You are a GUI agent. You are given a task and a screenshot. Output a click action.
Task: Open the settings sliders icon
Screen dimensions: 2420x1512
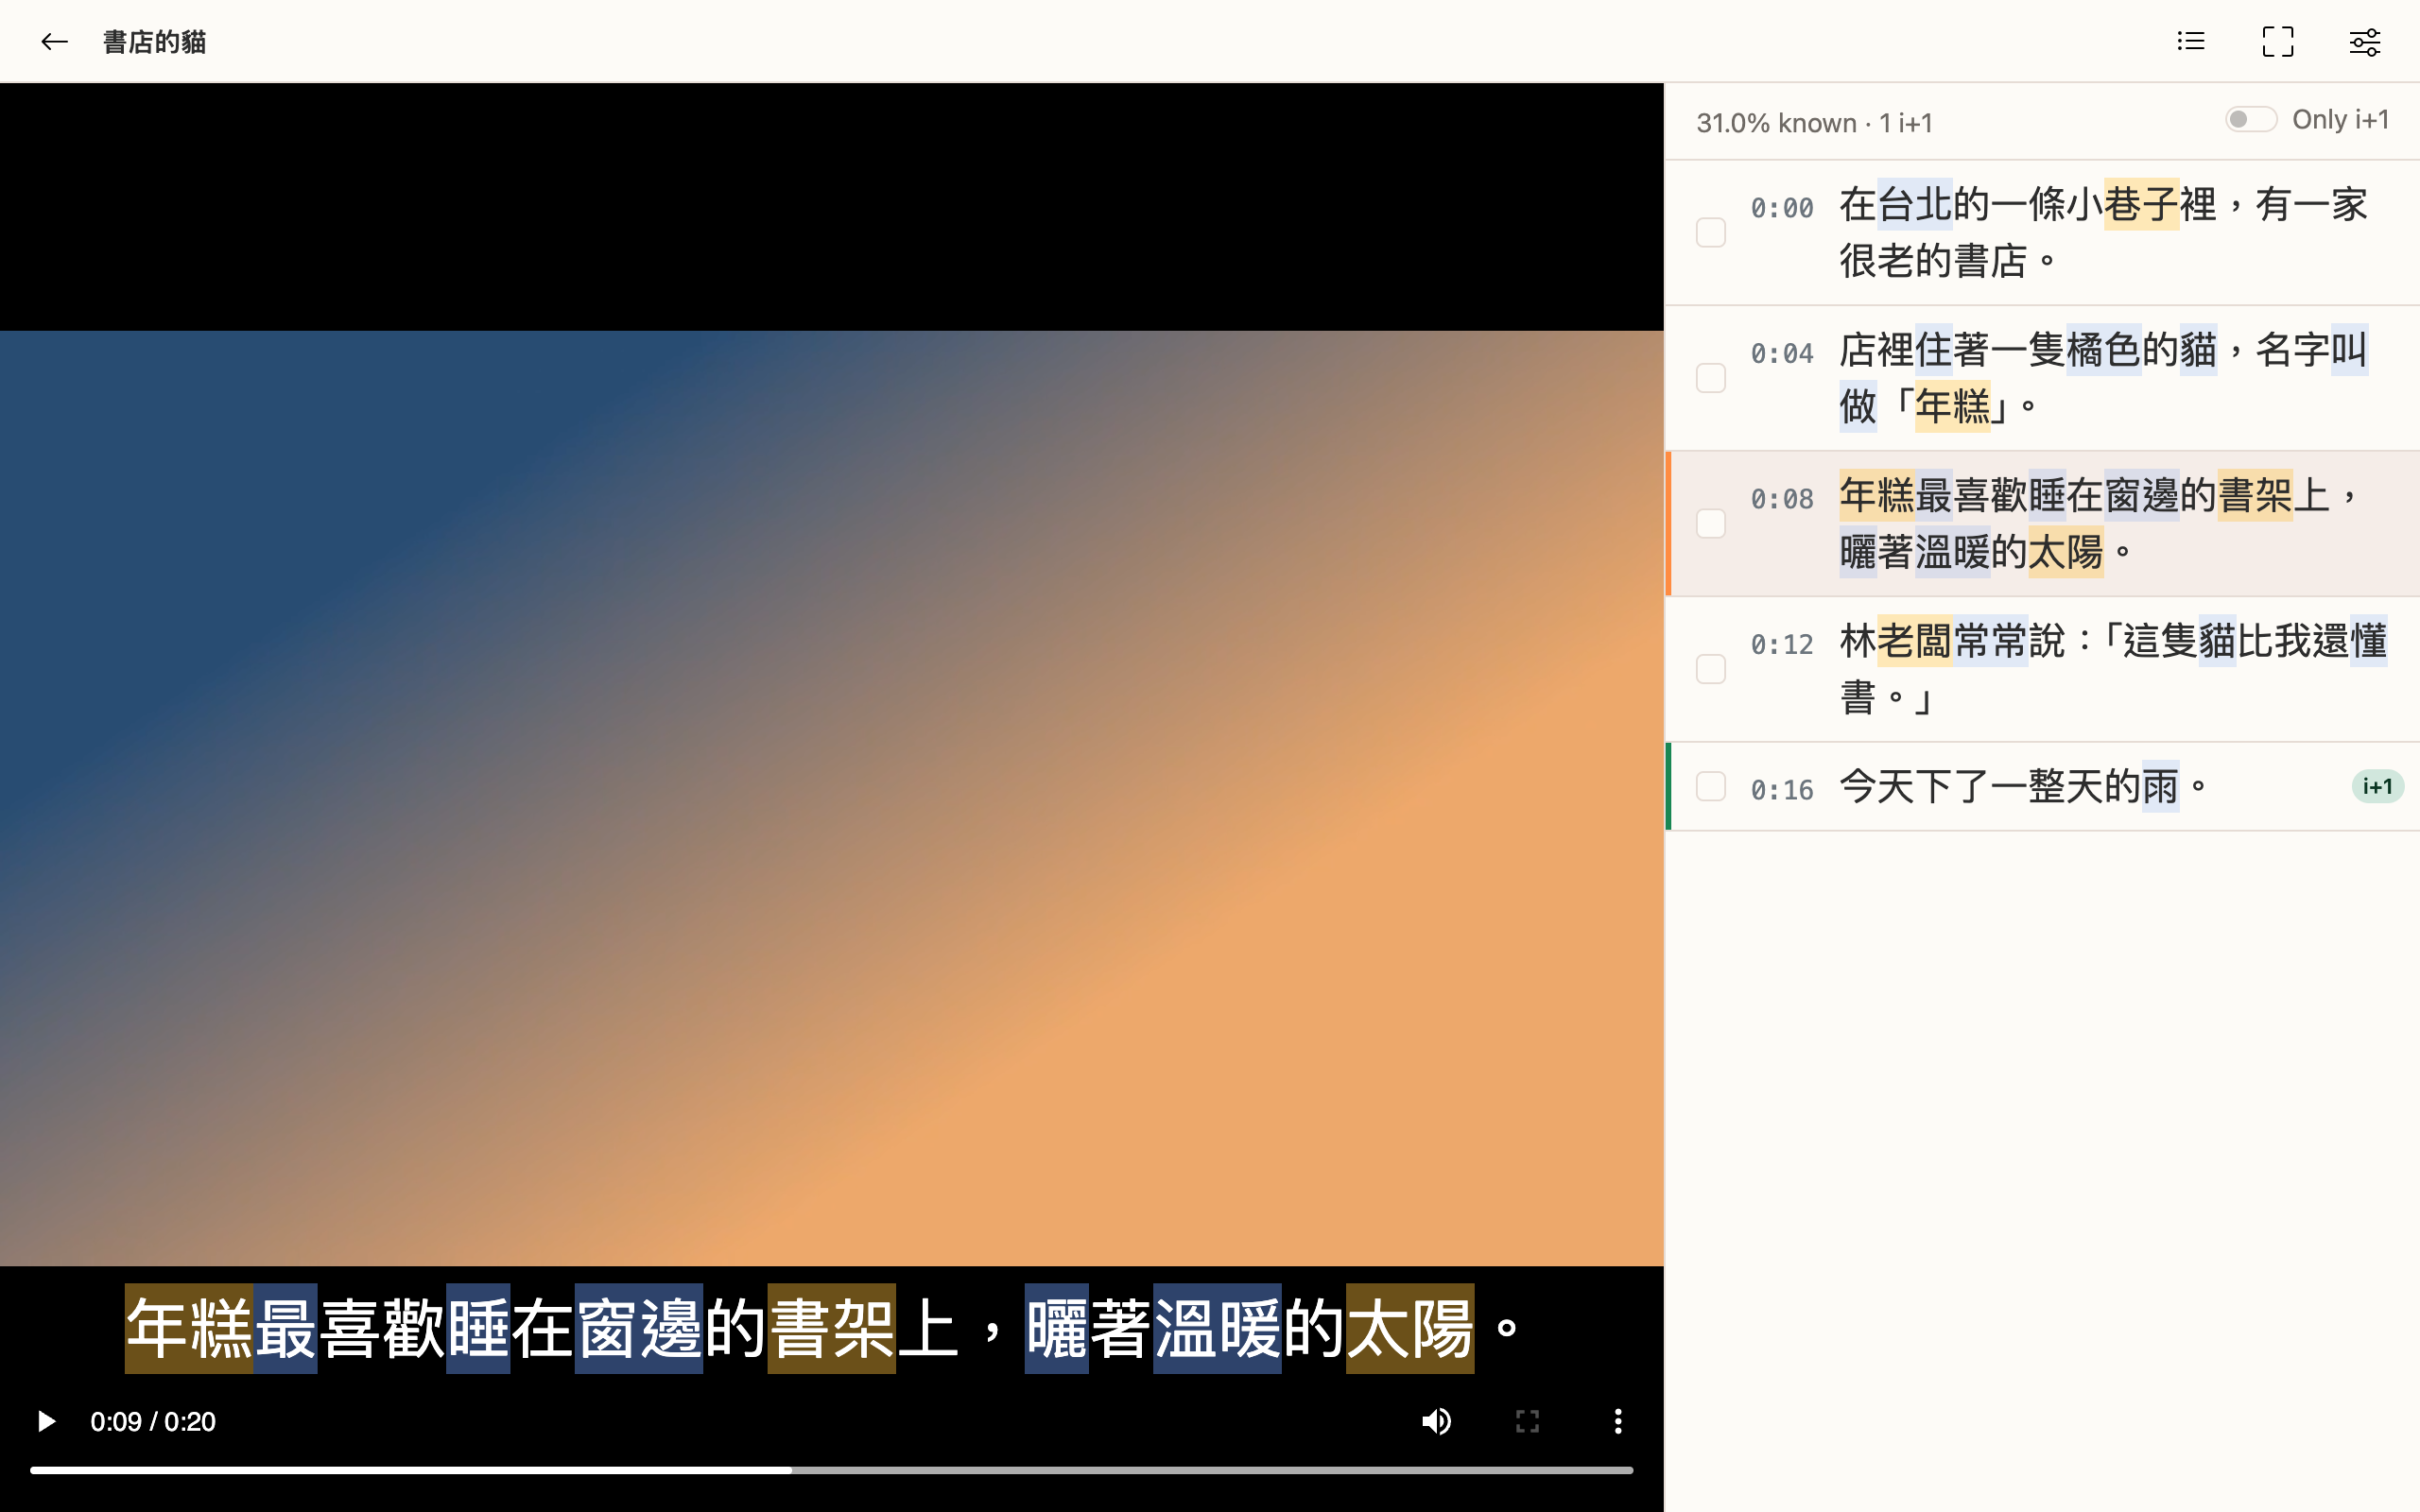(x=2364, y=41)
